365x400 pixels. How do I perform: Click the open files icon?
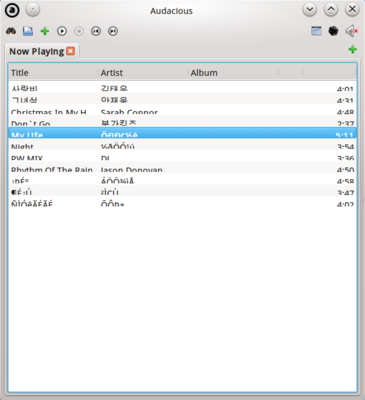pyautogui.click(x=28, y=31)
